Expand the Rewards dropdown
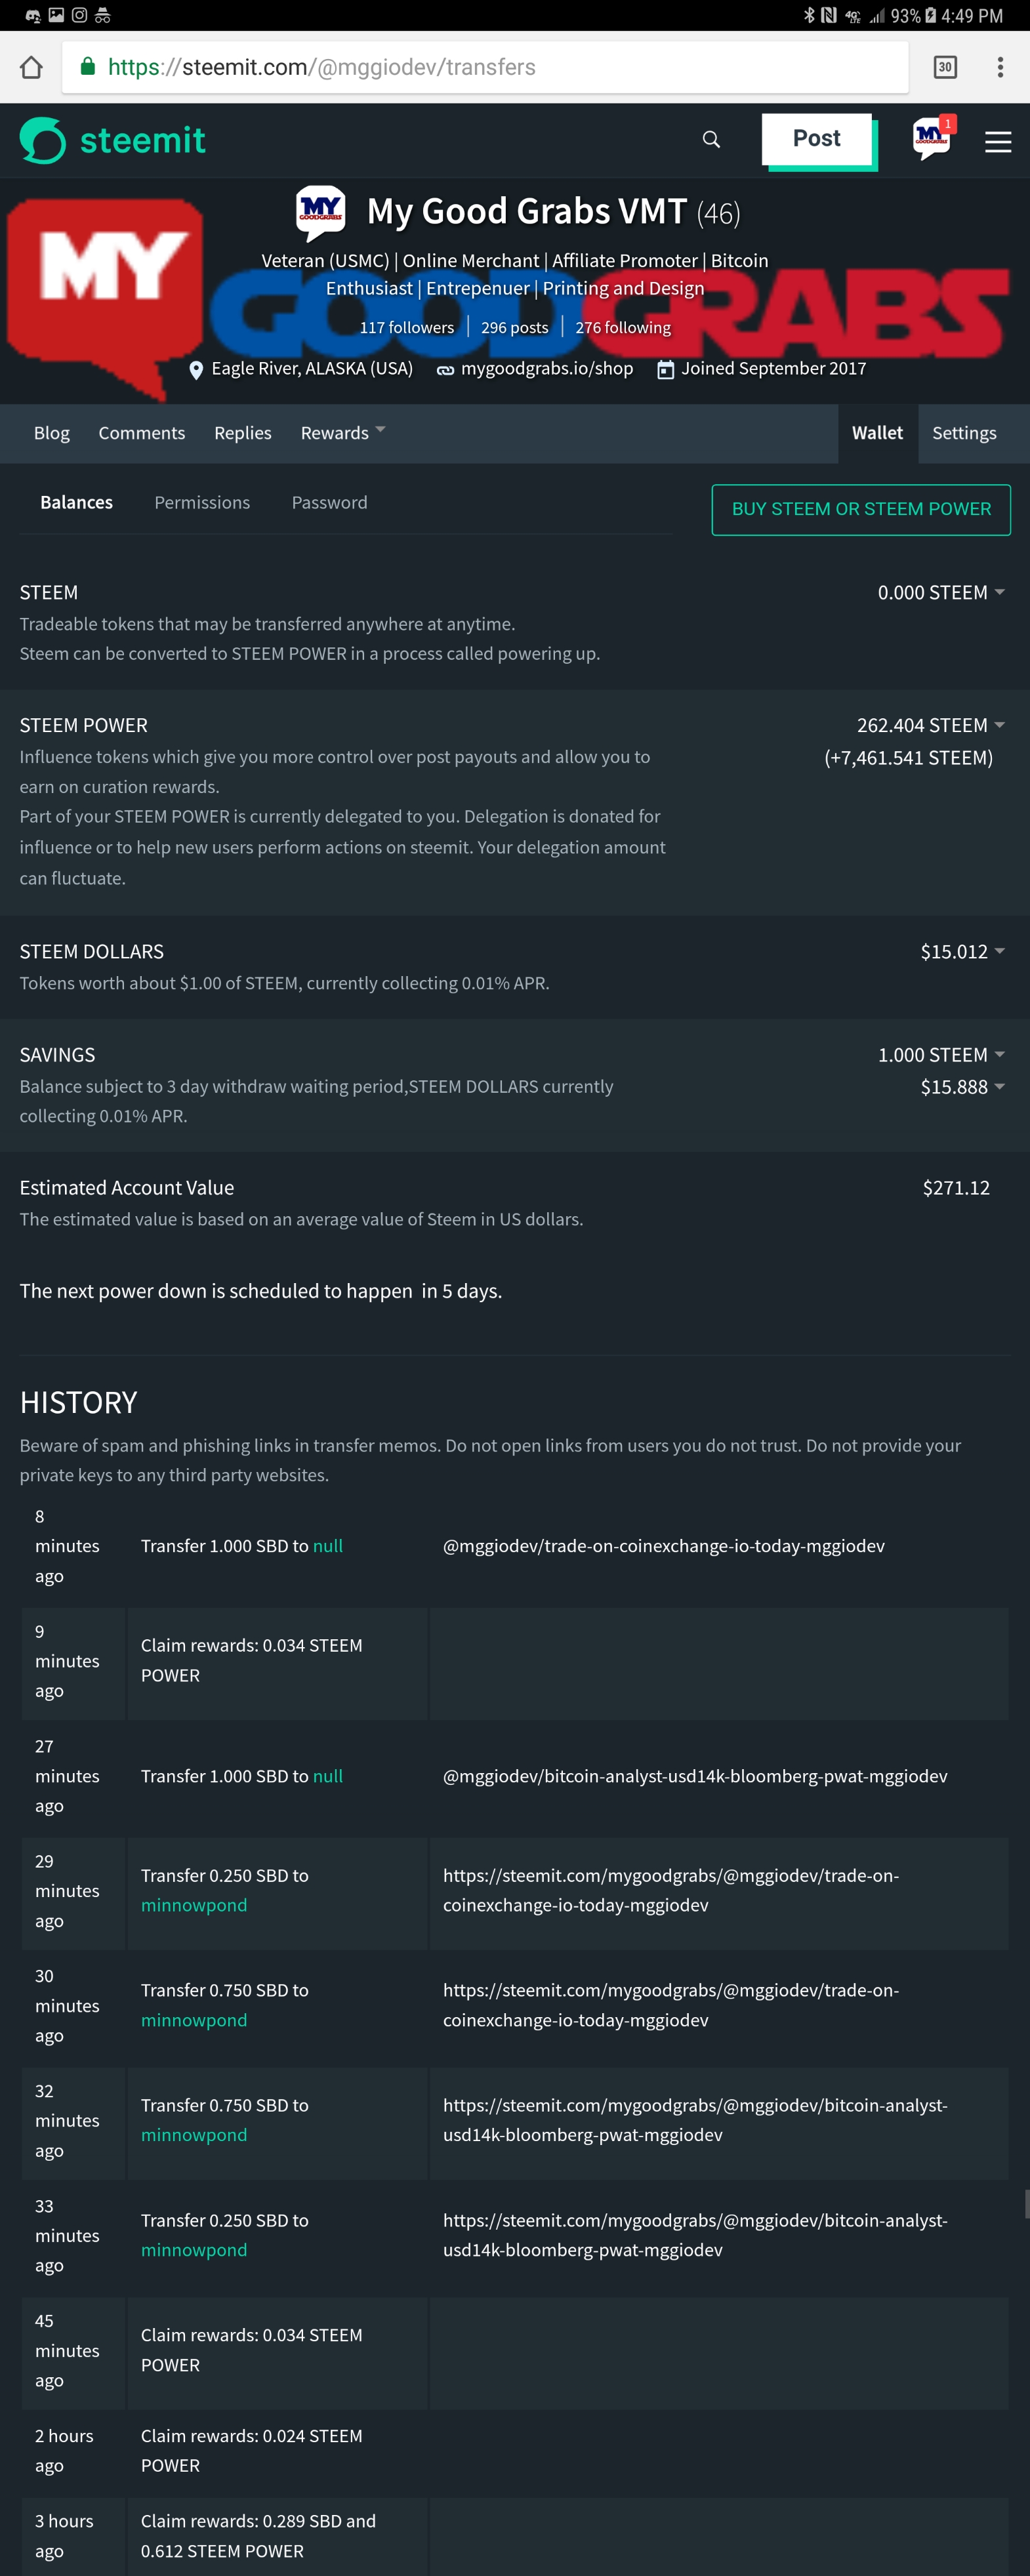This screenshot has height=2576, width=1030. tap(342, 433)
